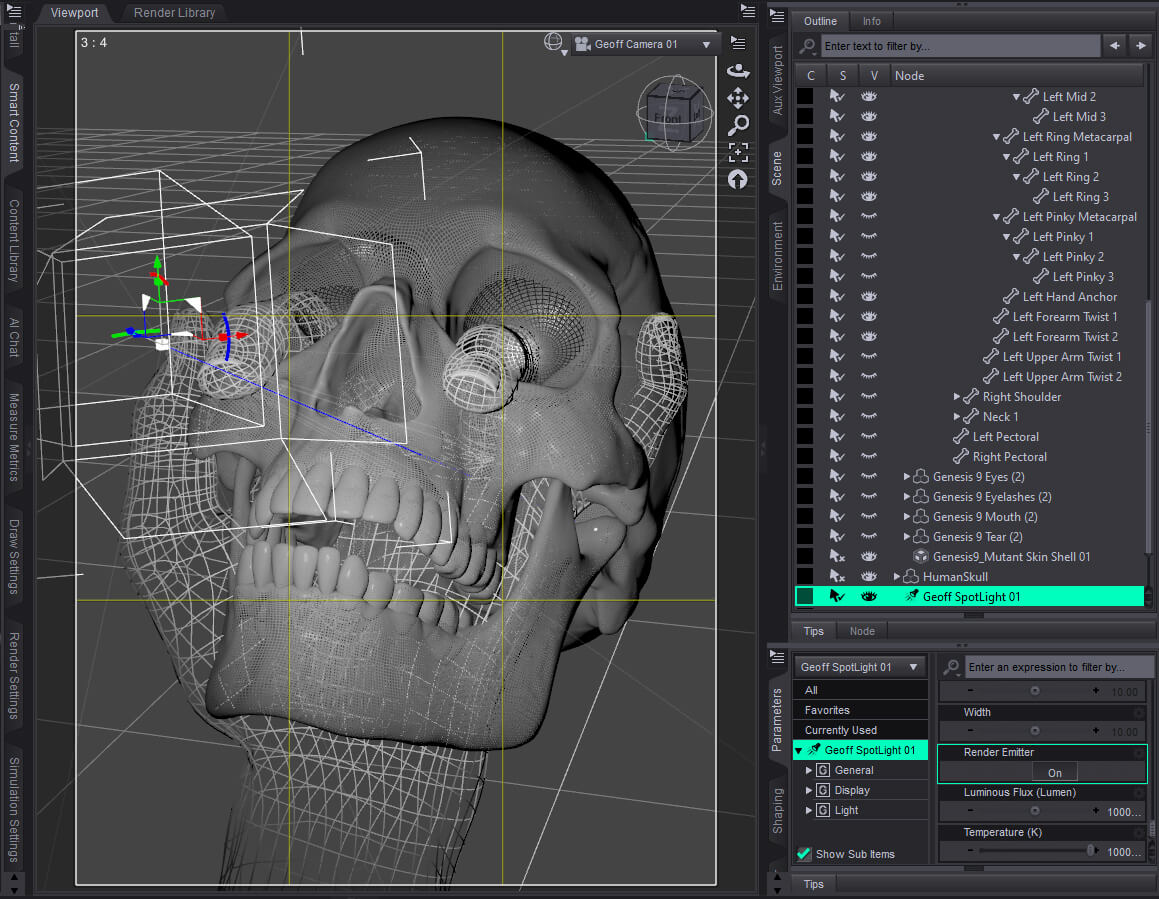Expand the HumanSkull node
Viewport: 1159px width, 899px height.
[x=897, y=576]
